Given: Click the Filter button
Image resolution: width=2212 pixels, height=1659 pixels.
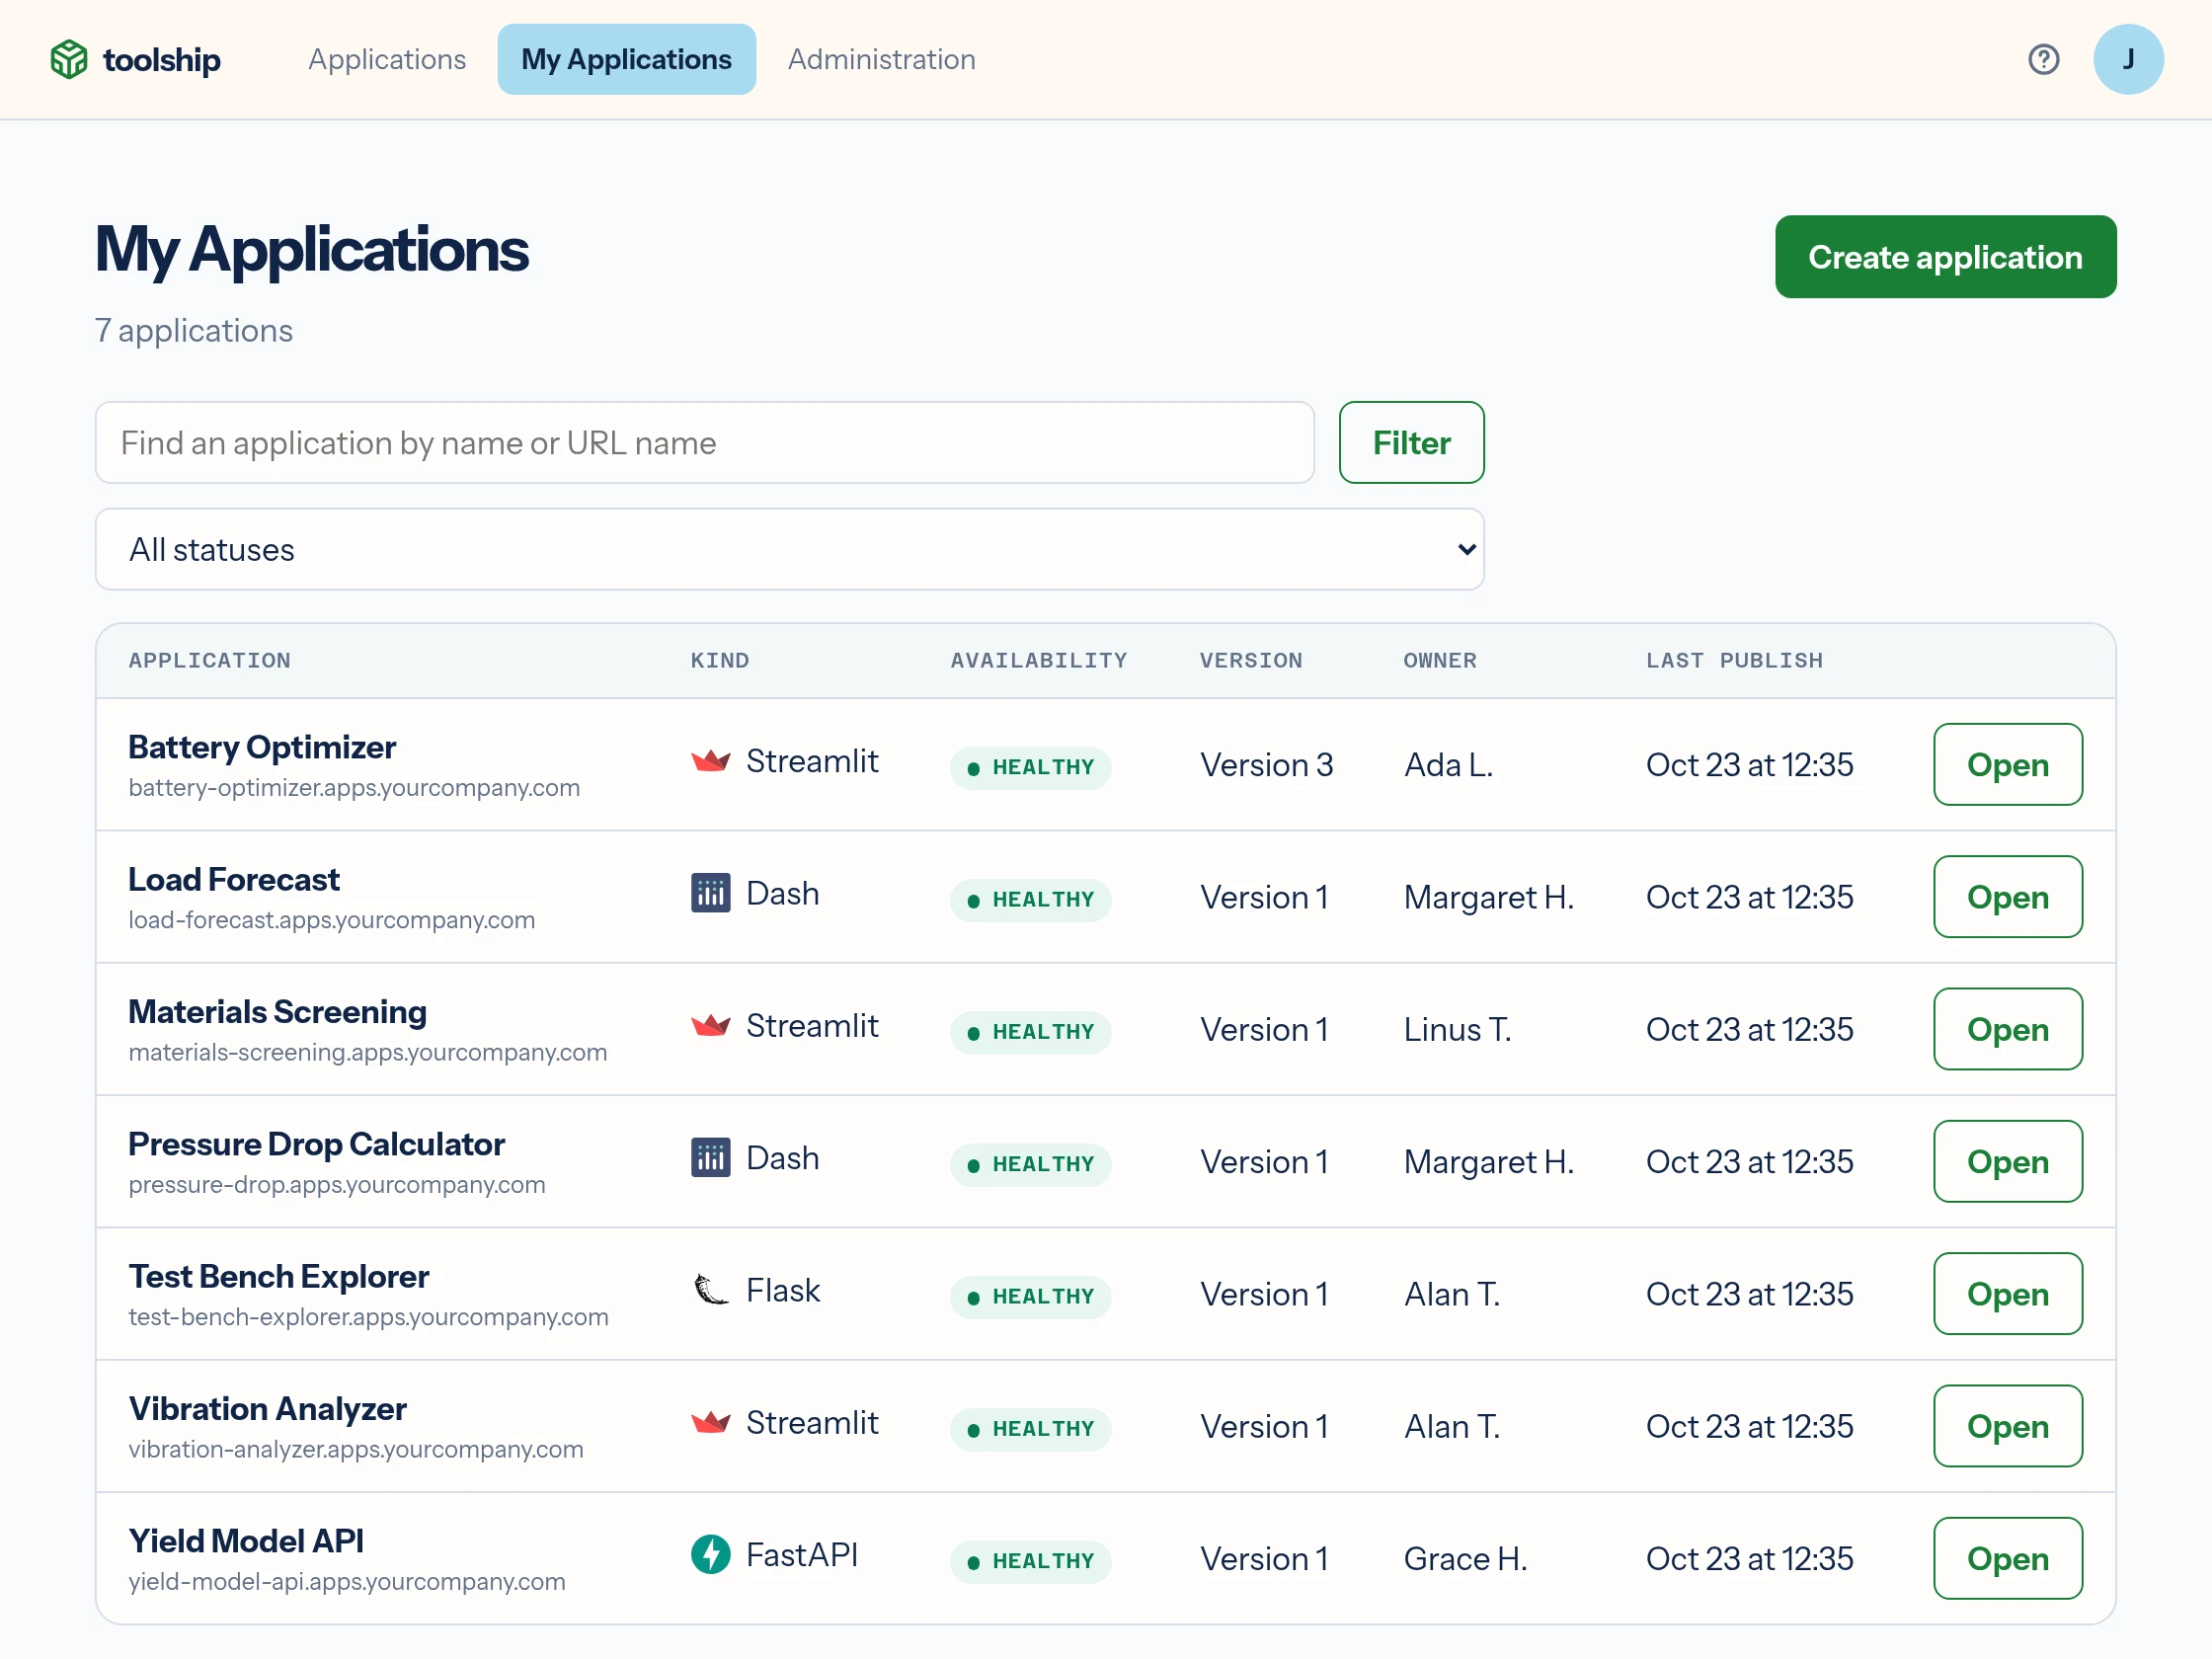Looking at the screenshot, I should [1411, 443].
